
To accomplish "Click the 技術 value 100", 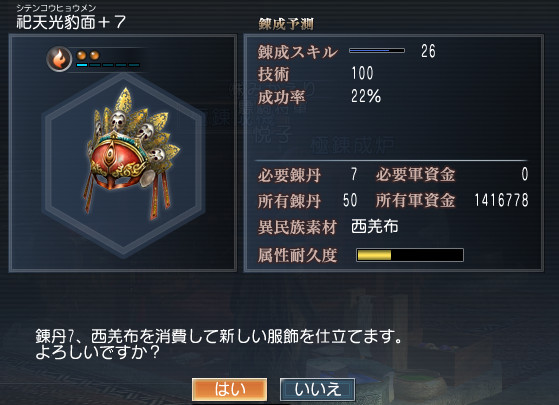I will pyautogui.click(x=362, y=73).
